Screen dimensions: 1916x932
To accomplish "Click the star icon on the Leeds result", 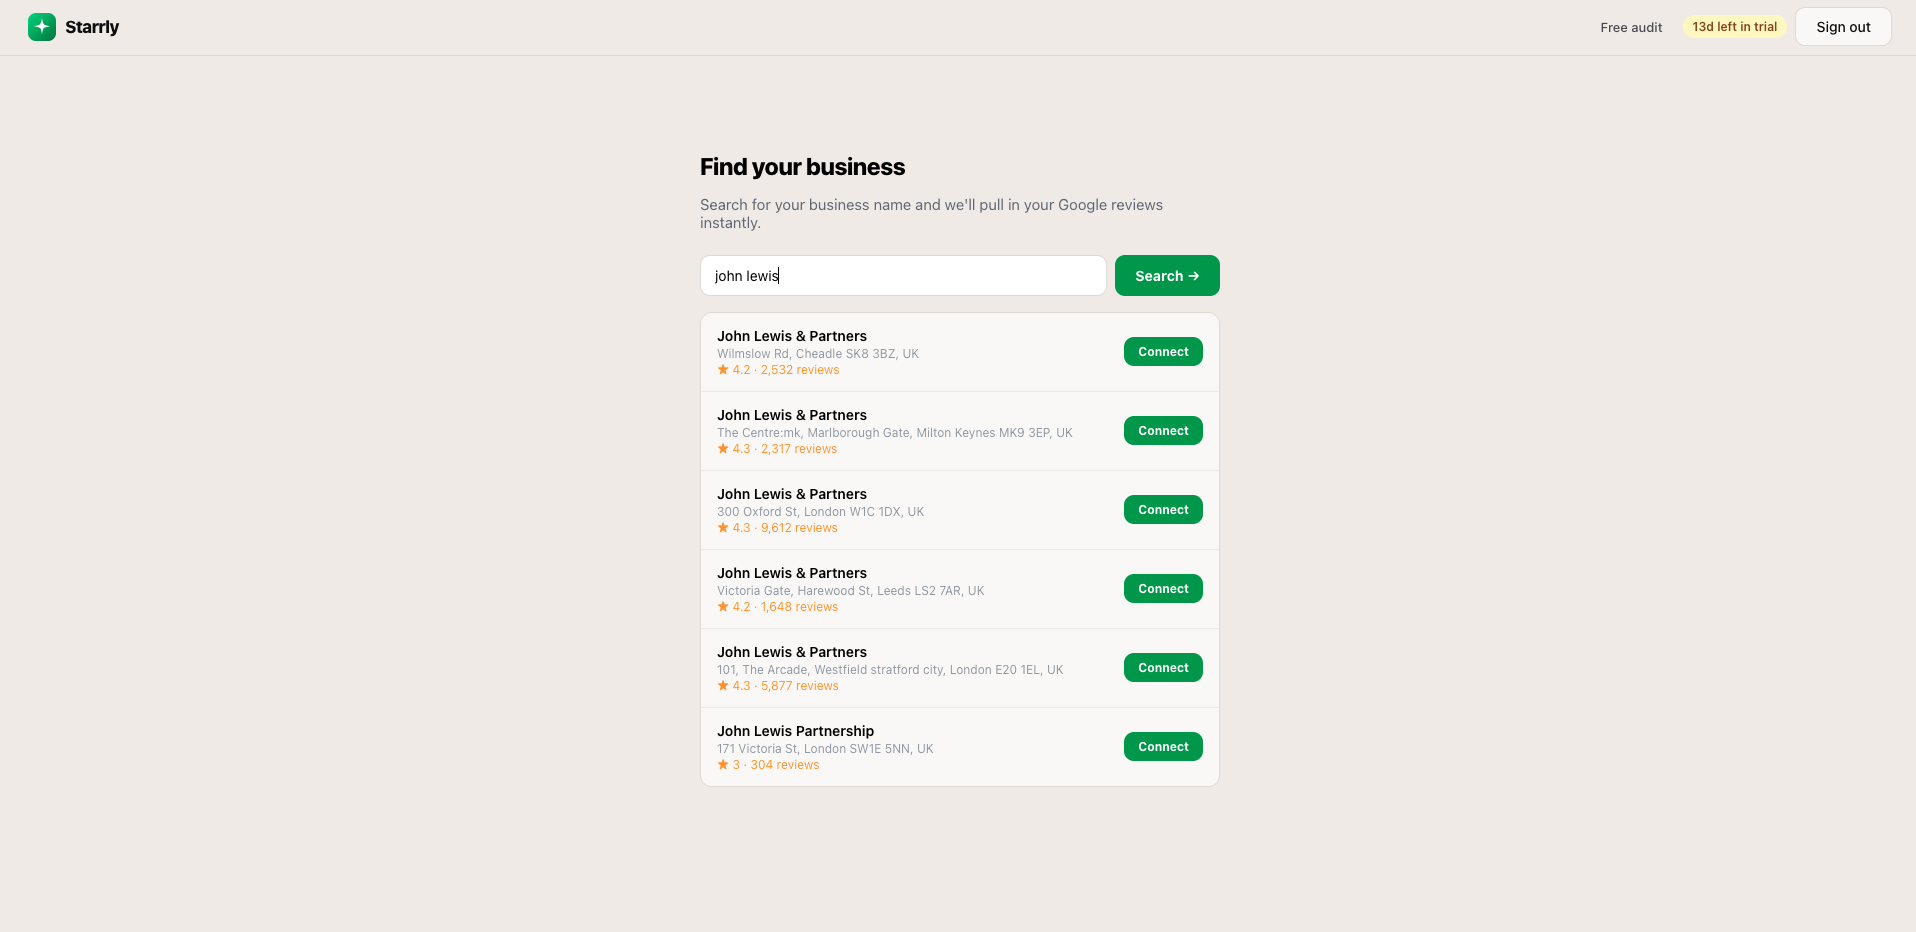I will [723, 607].
